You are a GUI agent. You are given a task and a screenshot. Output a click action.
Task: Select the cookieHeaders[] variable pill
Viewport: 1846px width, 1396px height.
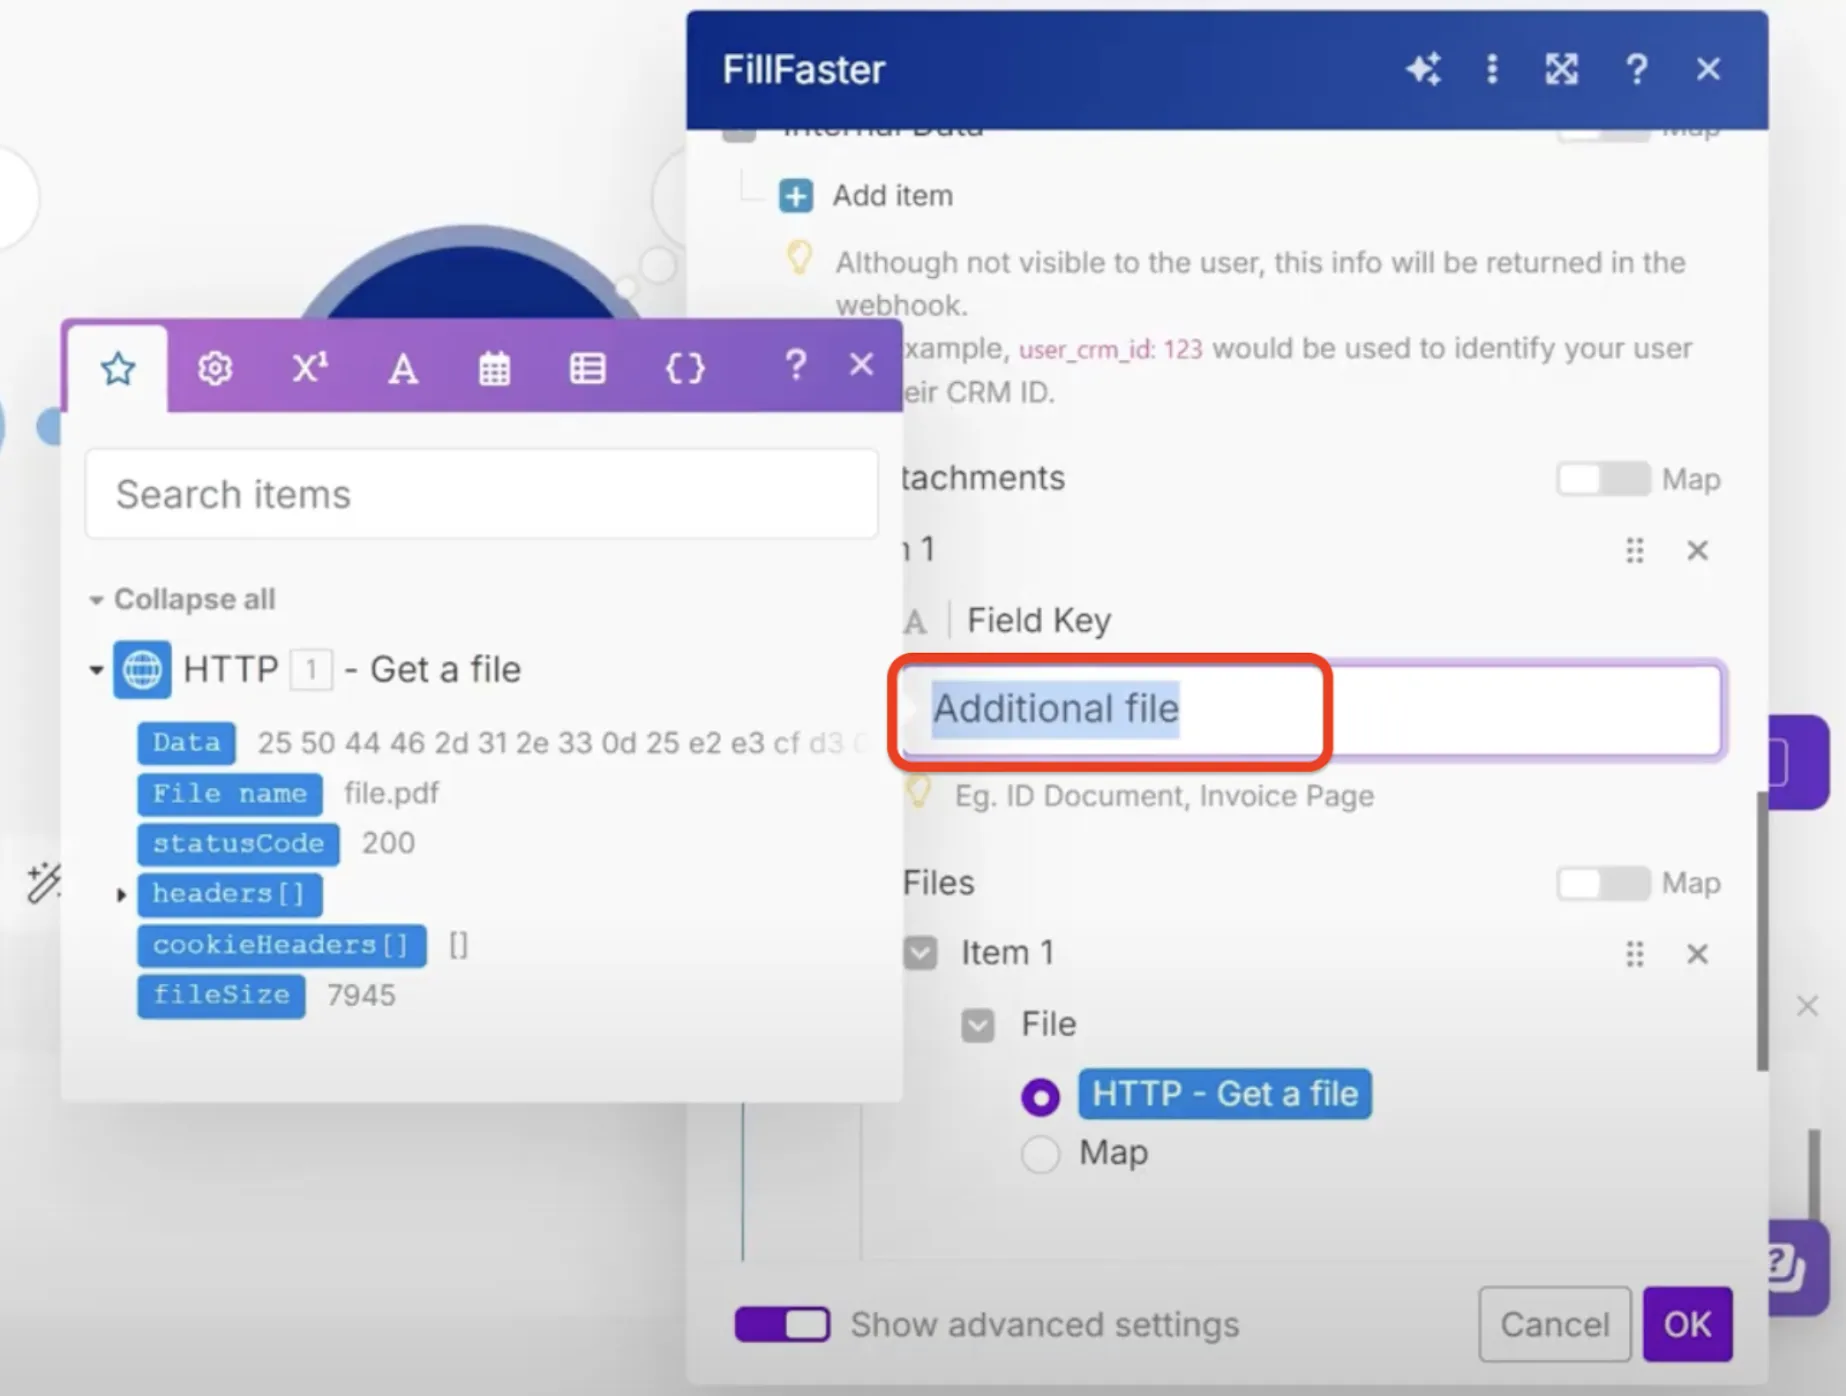click(x=281, y=945)
